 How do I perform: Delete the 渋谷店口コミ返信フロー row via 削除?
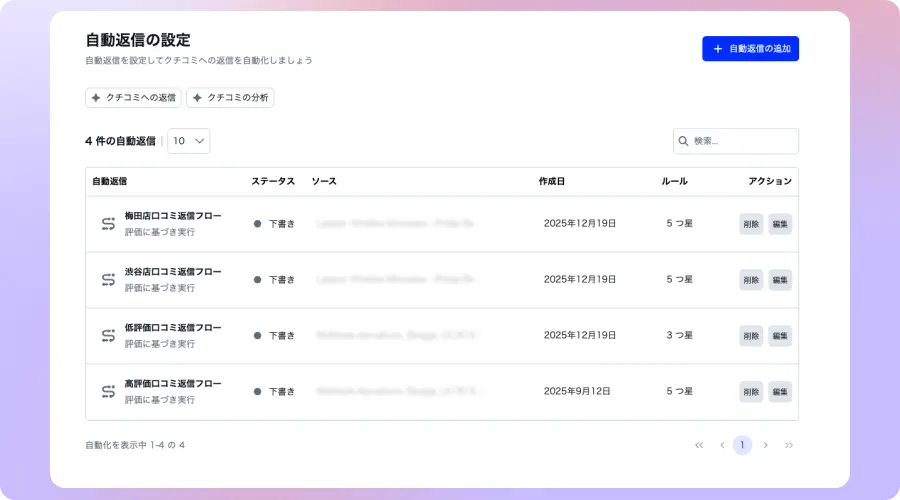click(751, 280)
